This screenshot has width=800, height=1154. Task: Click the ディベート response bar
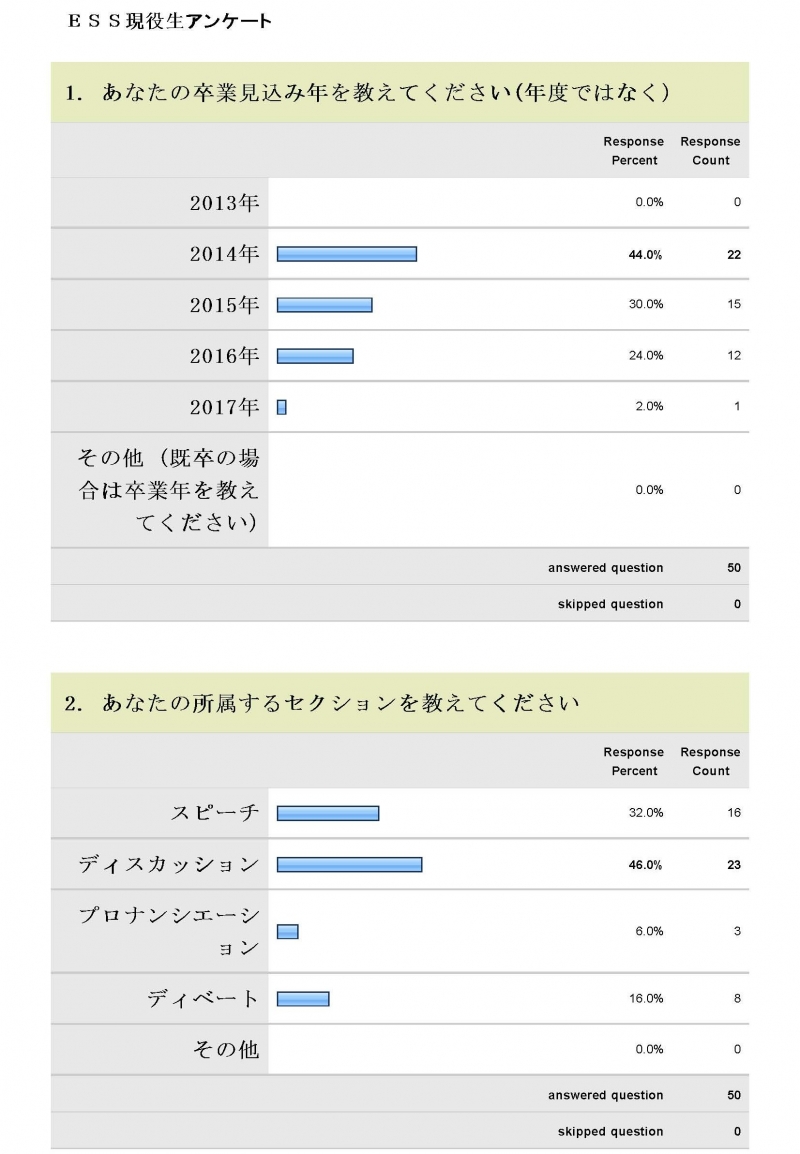303,999
